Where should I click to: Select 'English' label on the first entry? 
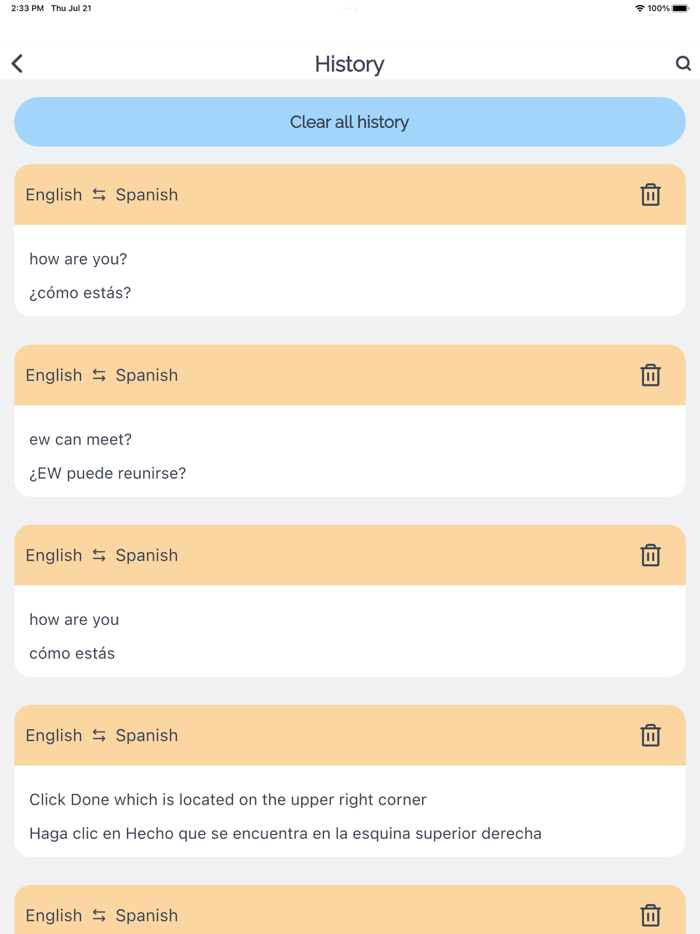tap(54, 195)
